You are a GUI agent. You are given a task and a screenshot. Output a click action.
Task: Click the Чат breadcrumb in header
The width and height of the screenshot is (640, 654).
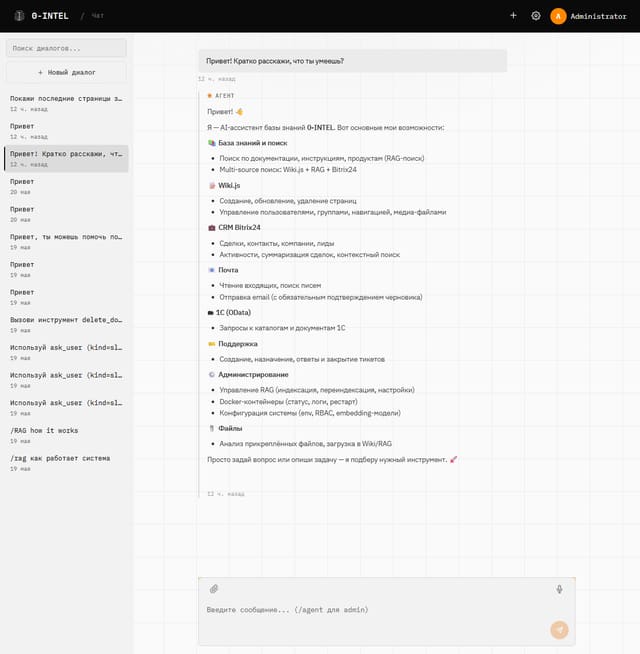tap(98, 16)
